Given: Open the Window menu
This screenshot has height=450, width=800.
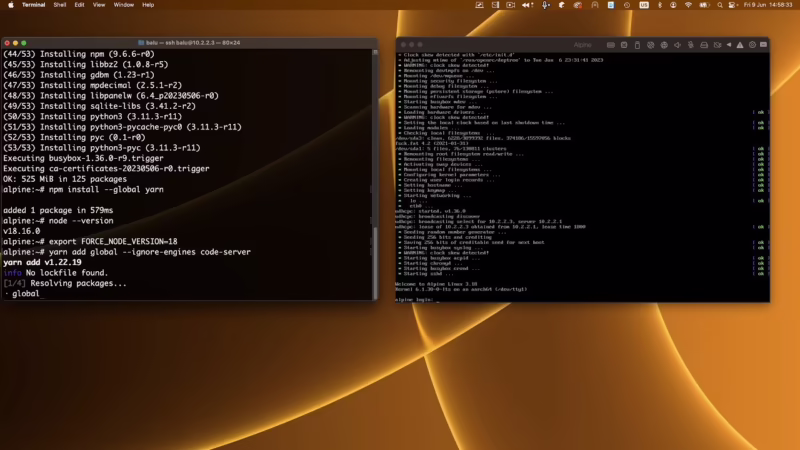Looking at the screenshot, I should (x=124, y=5).
